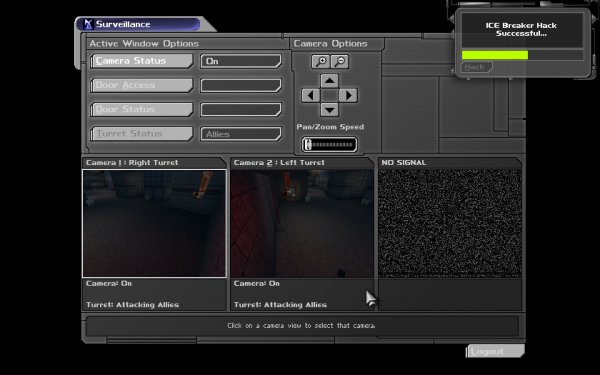Click the 'ICE Breaker Hack Successful...' message
Viewport: 600px width, 375px height.
[x=521, y=29]
